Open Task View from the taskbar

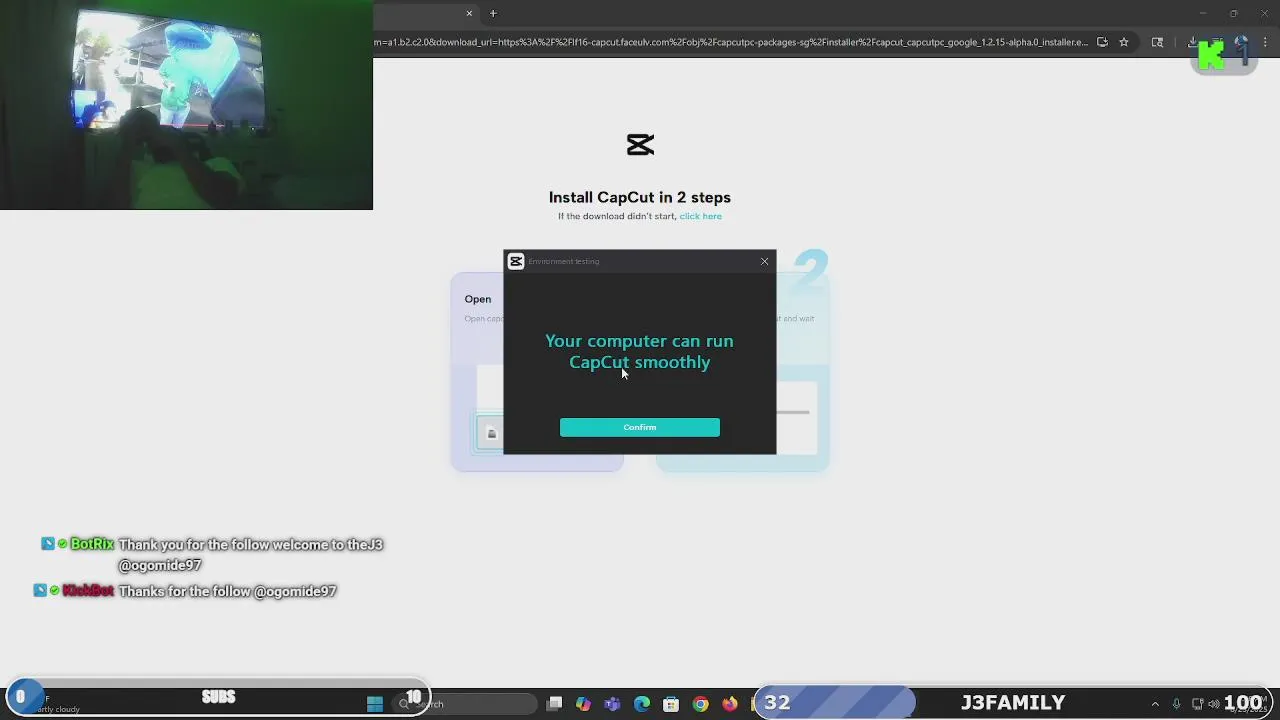(555, 704)
